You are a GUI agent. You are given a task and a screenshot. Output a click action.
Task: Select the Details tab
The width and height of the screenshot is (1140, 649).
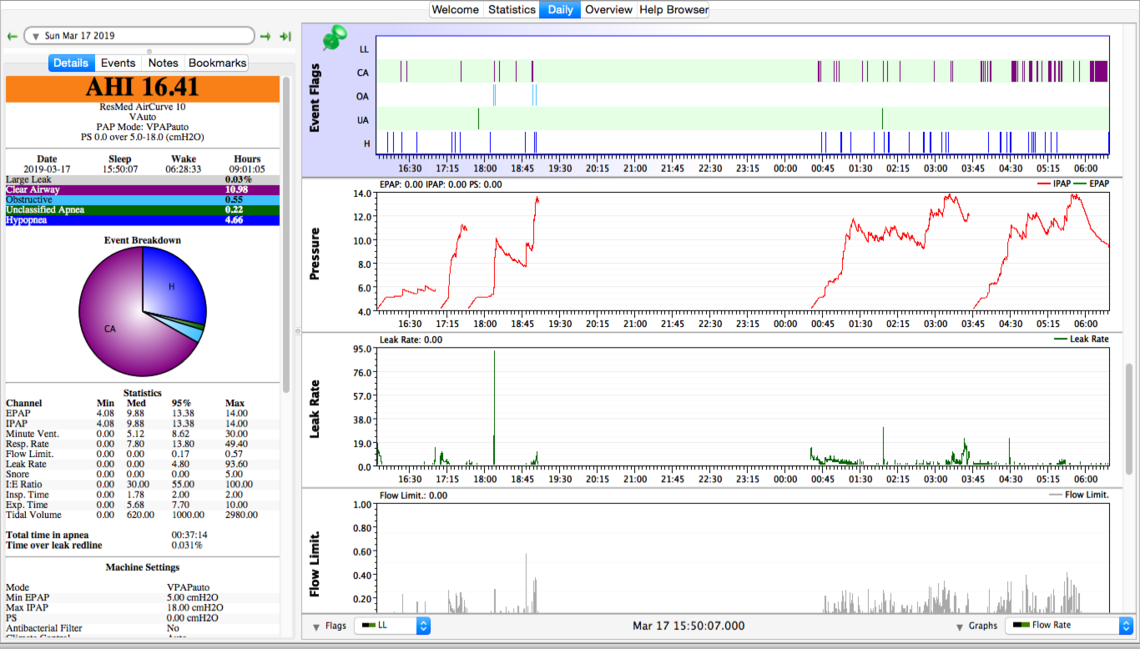71,63
